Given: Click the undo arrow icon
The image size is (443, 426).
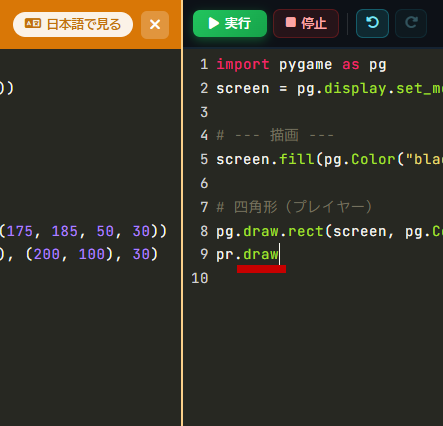Looking at the screenshot, I should pos(372,23).
